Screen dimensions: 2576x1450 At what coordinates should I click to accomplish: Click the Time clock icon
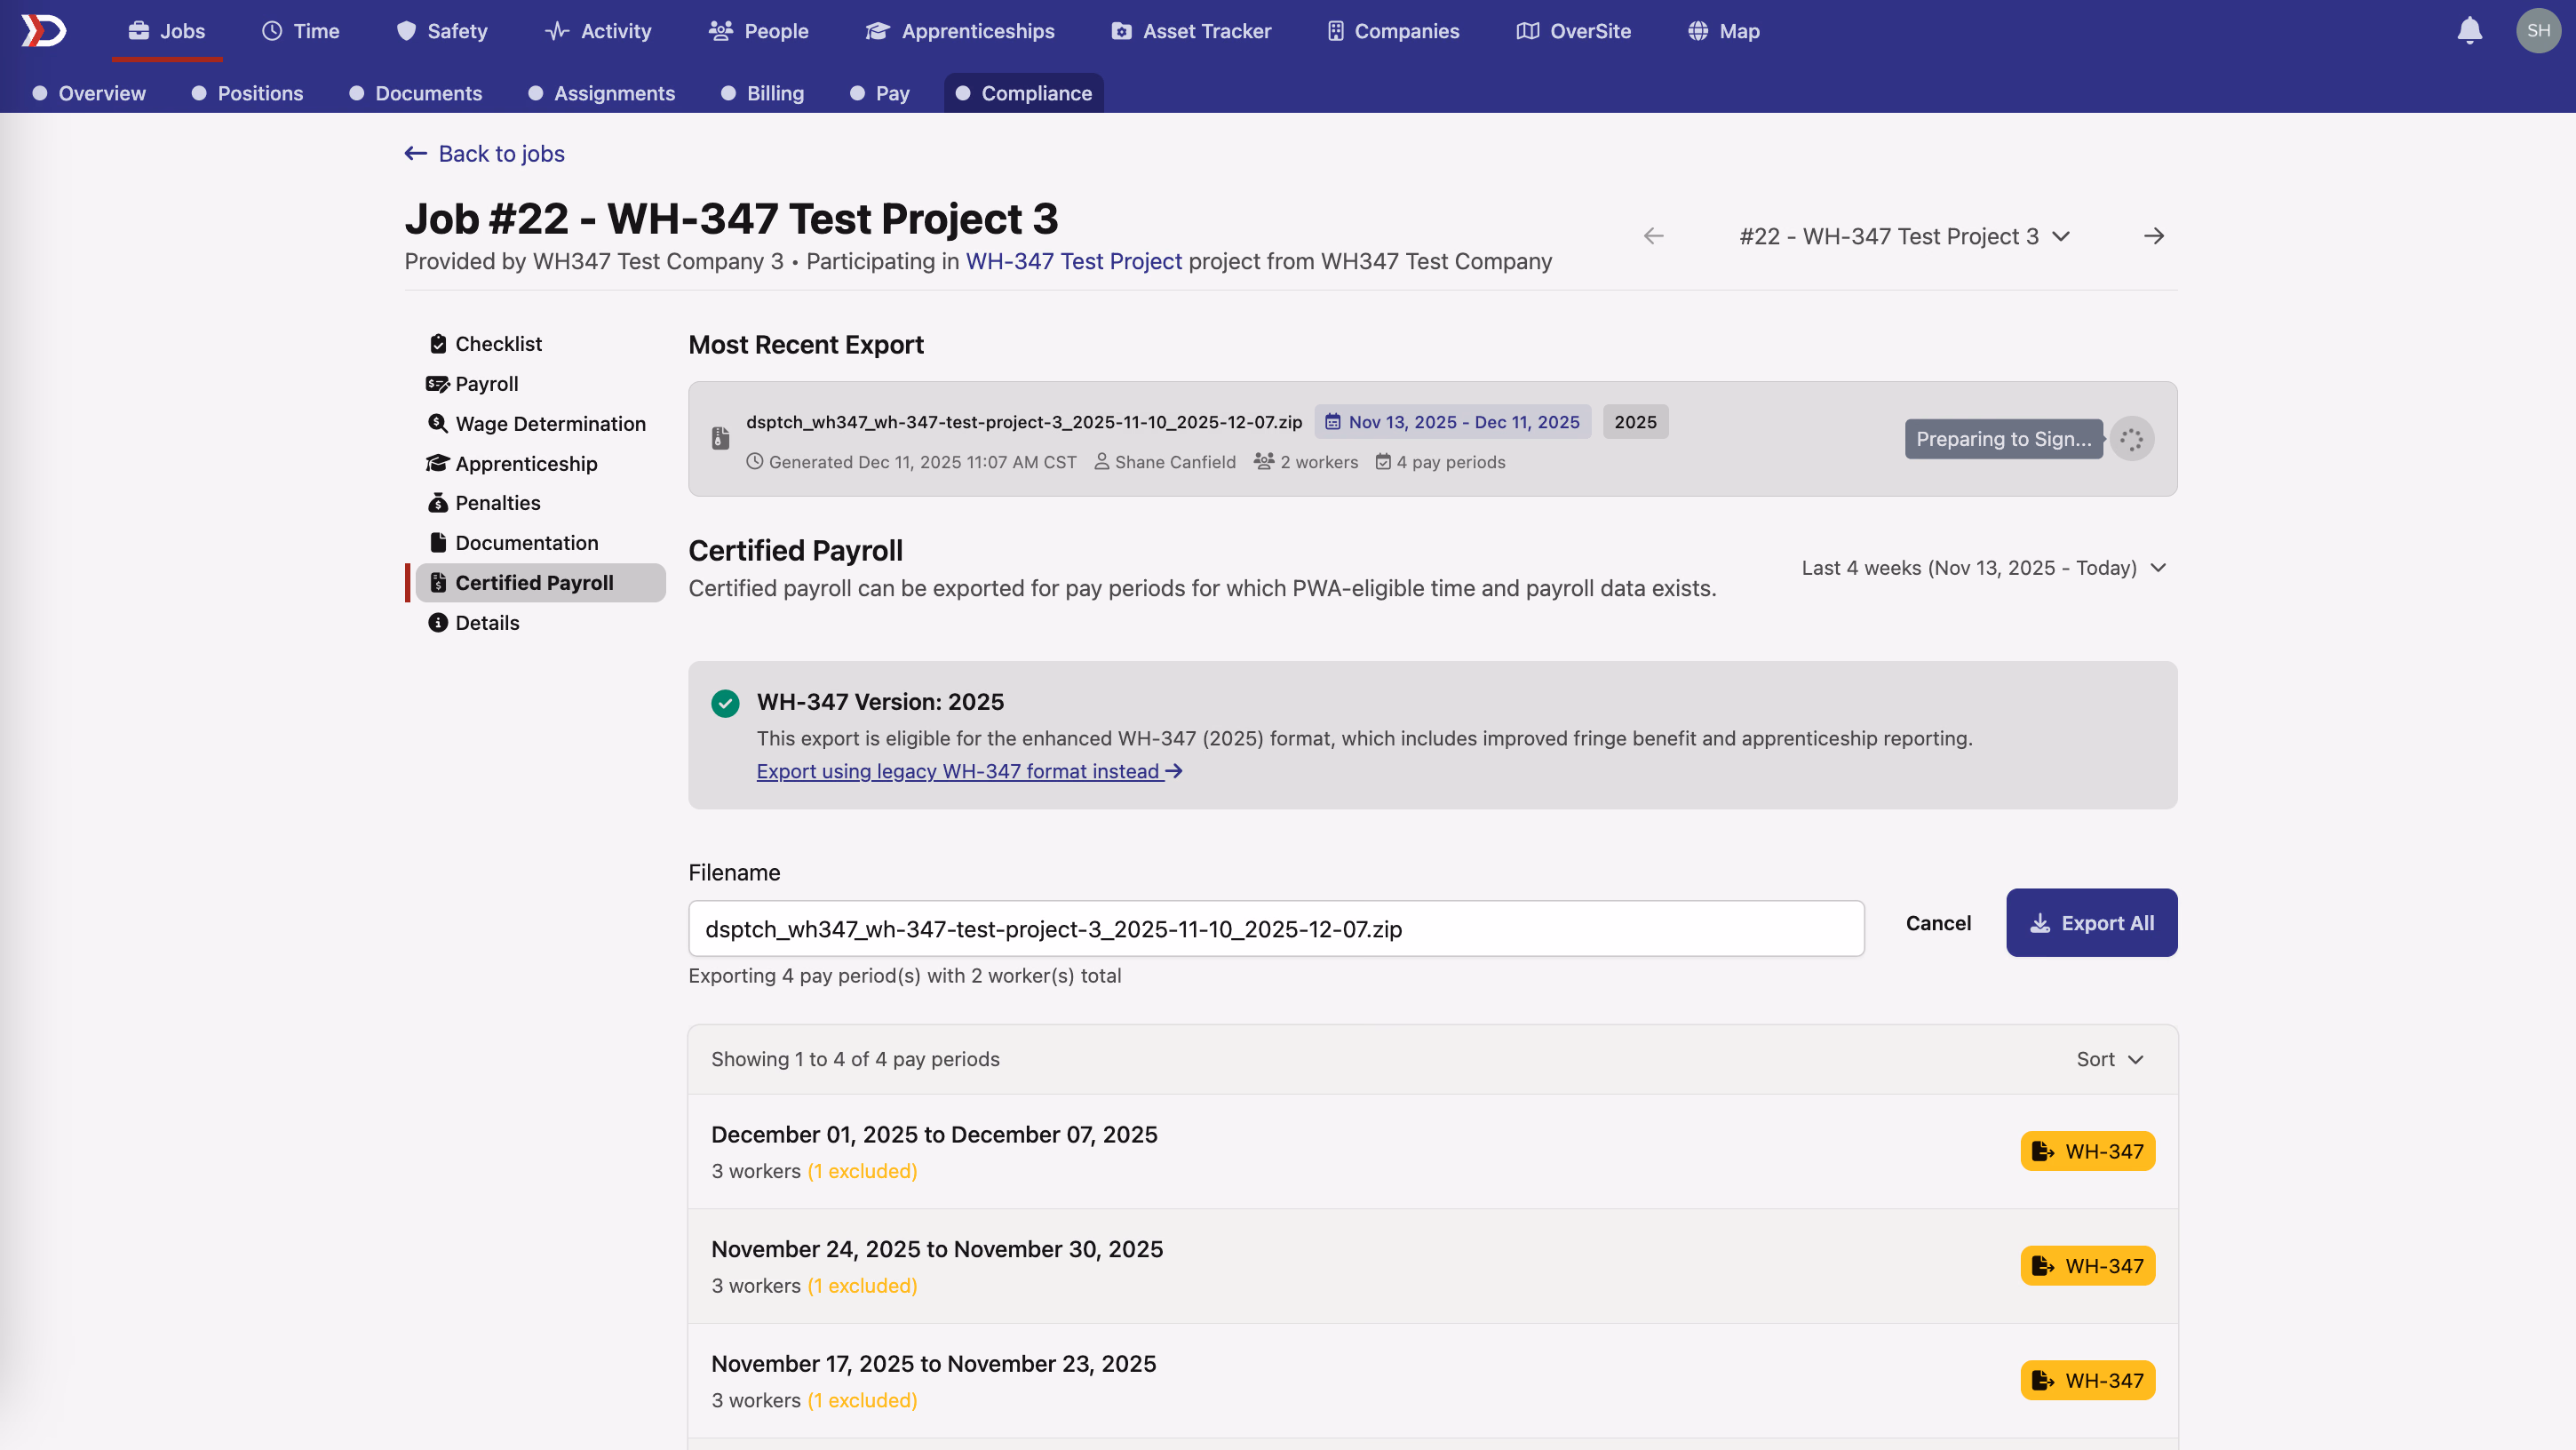tap(272, 31)
